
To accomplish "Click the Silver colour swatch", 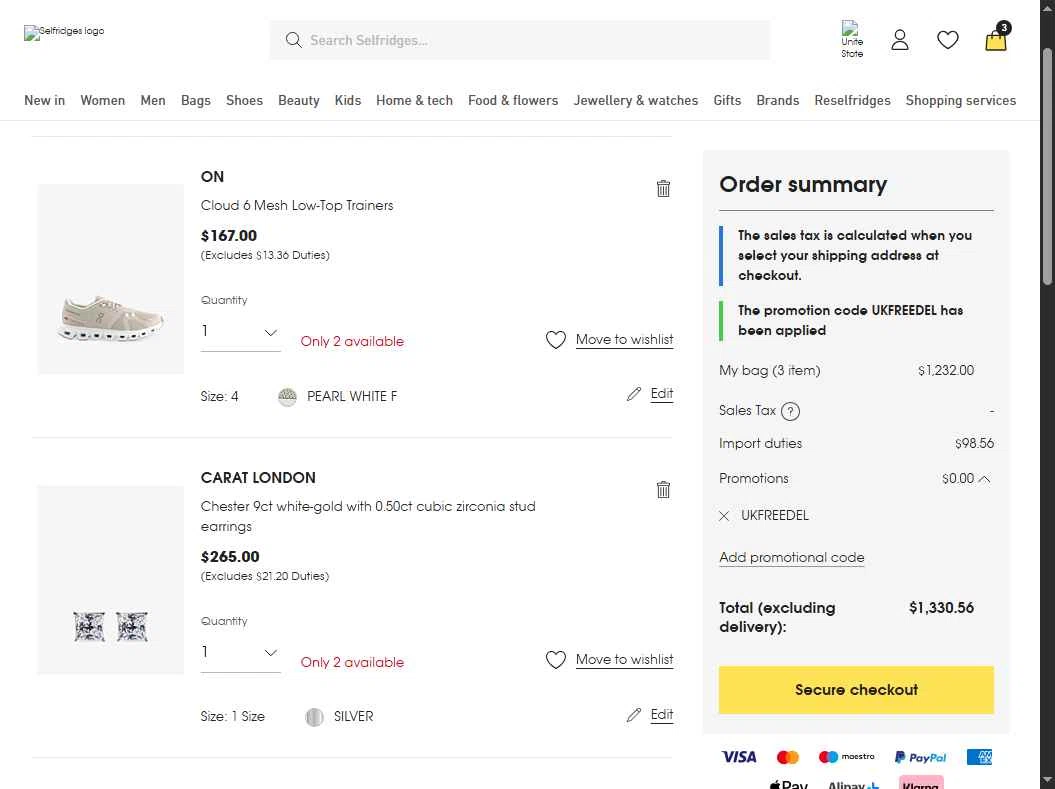I will [x=314, y=717].
